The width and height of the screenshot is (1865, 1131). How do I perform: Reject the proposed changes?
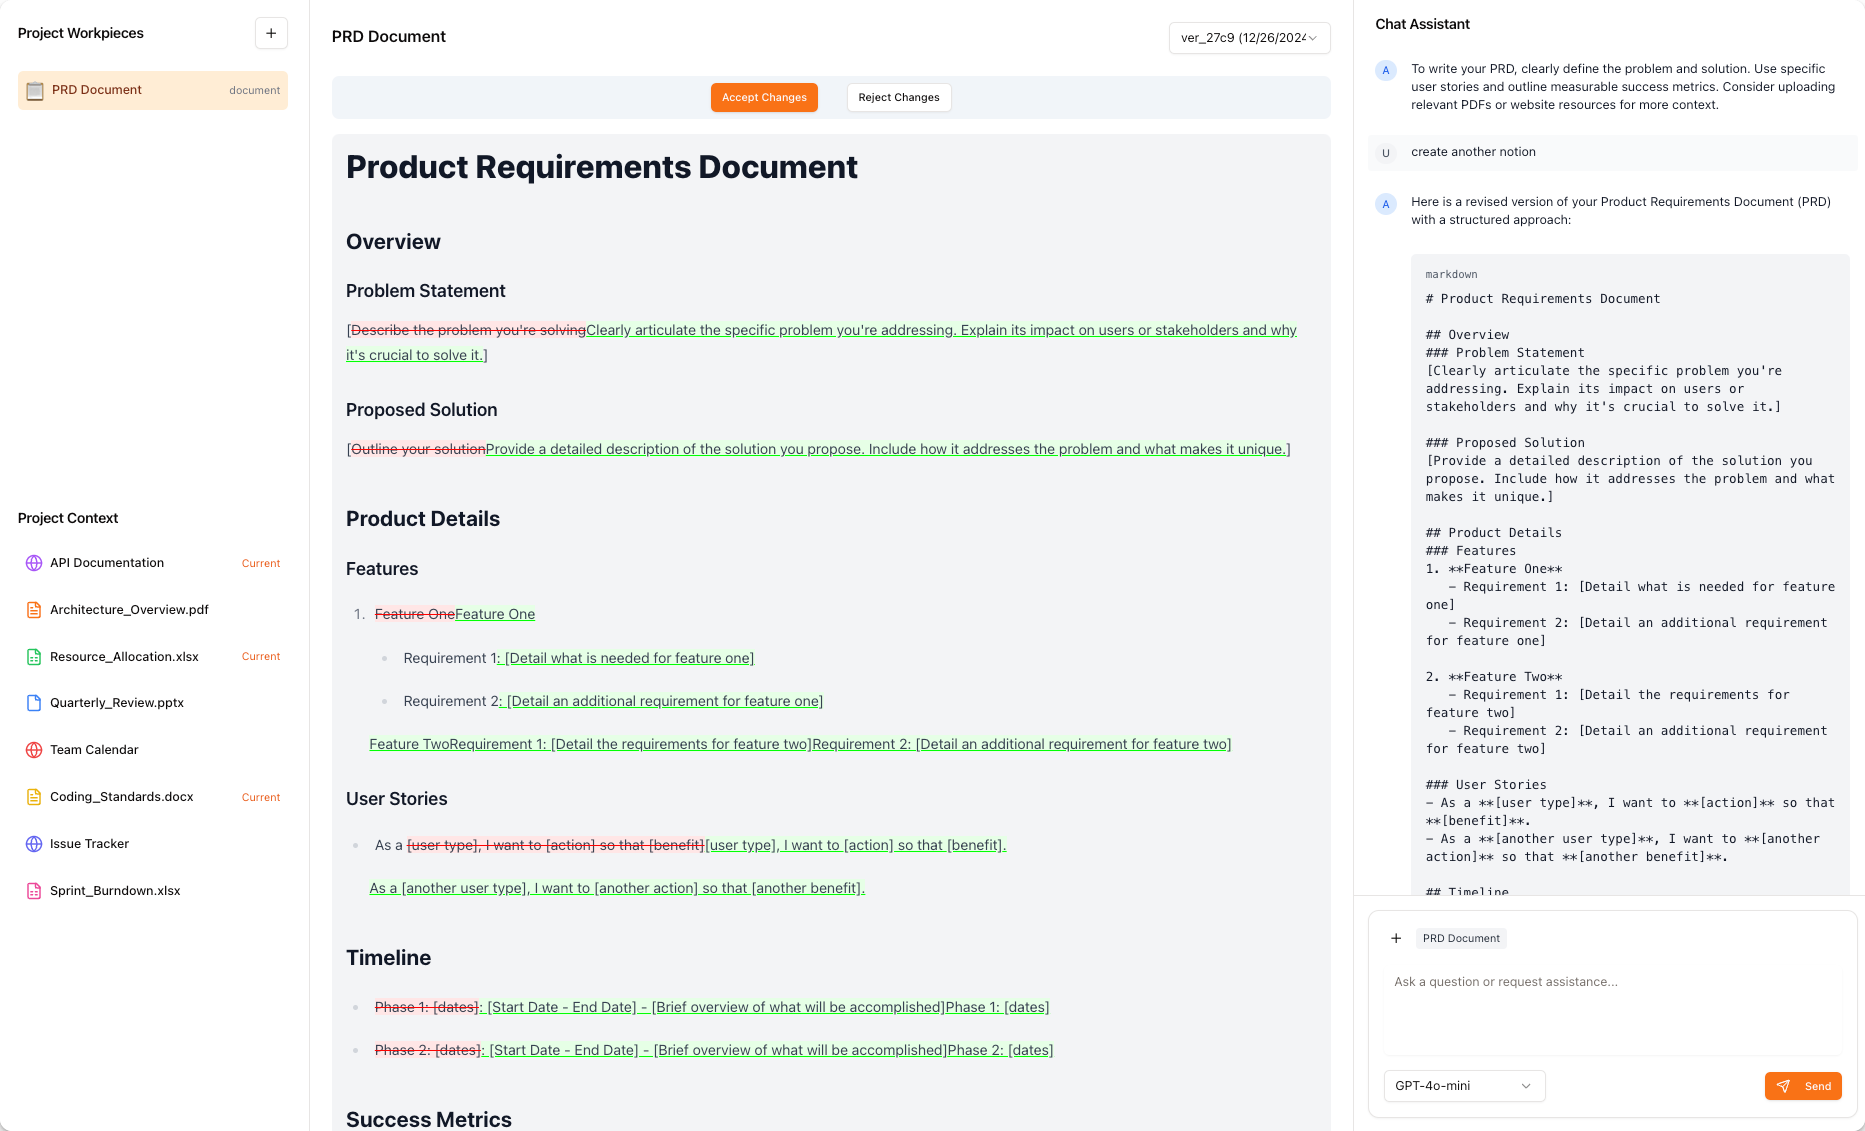898,97
